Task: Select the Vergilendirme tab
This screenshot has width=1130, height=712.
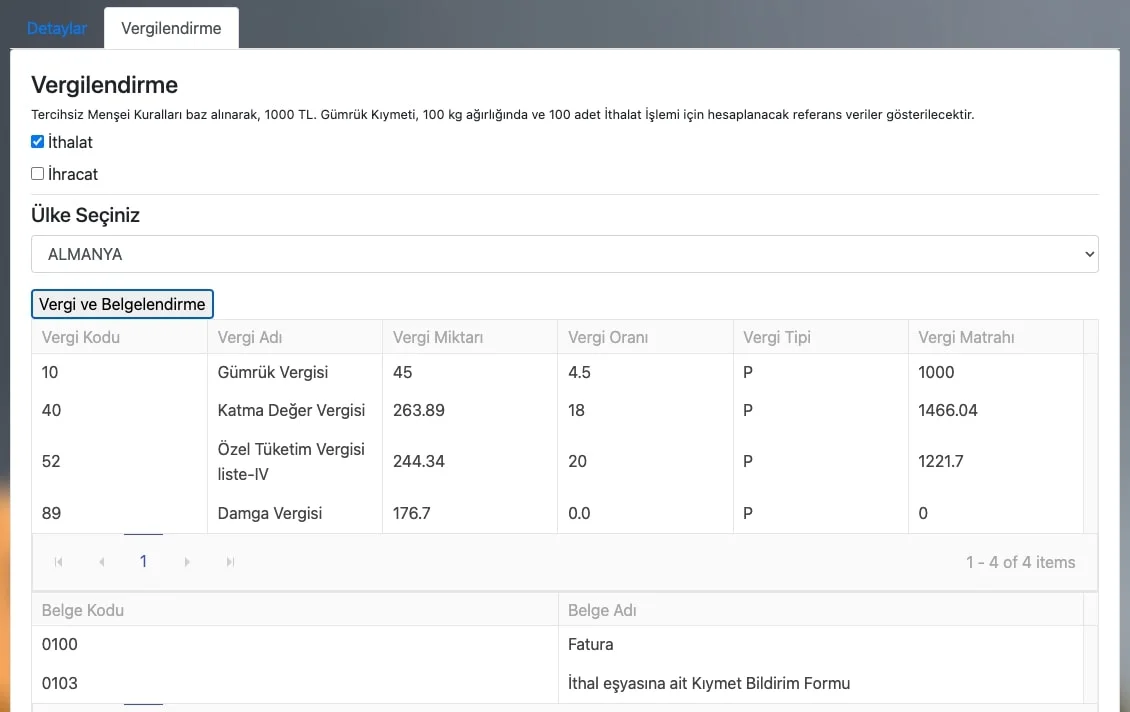Action: click(171, 28)
